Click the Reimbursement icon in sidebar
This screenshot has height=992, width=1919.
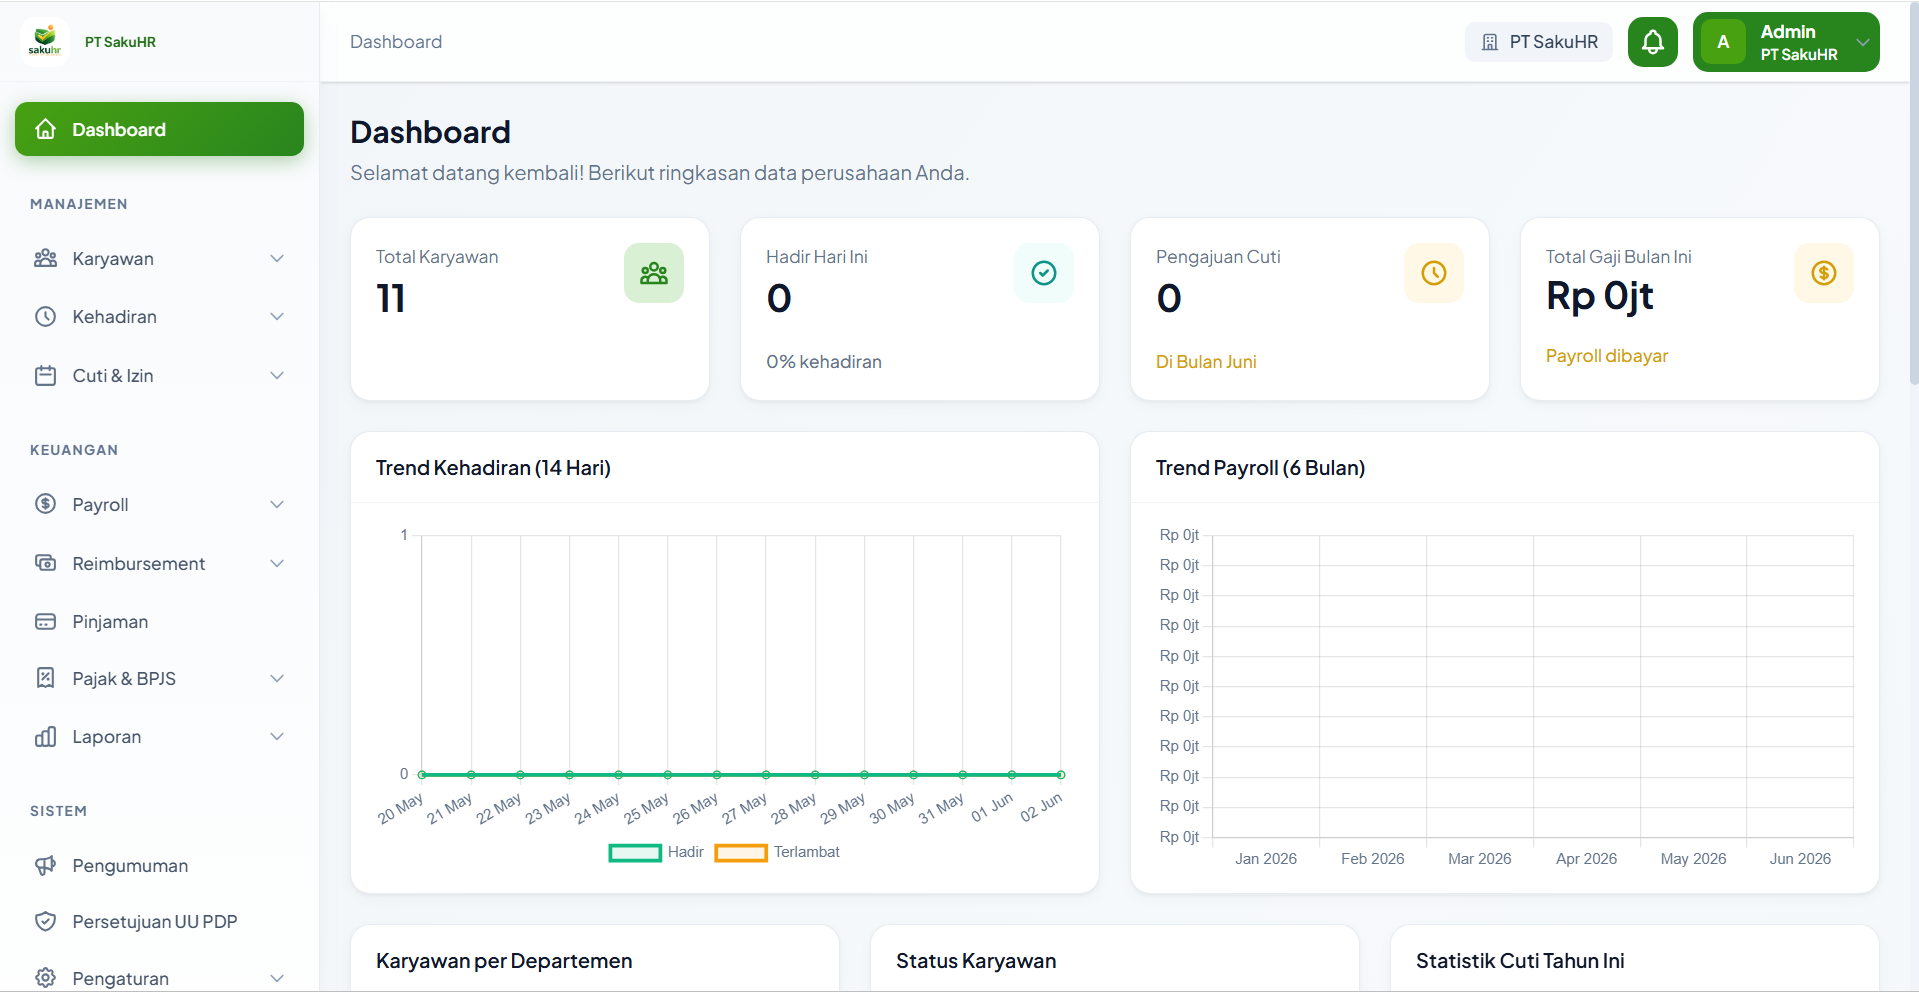click(x=46, y=563)
